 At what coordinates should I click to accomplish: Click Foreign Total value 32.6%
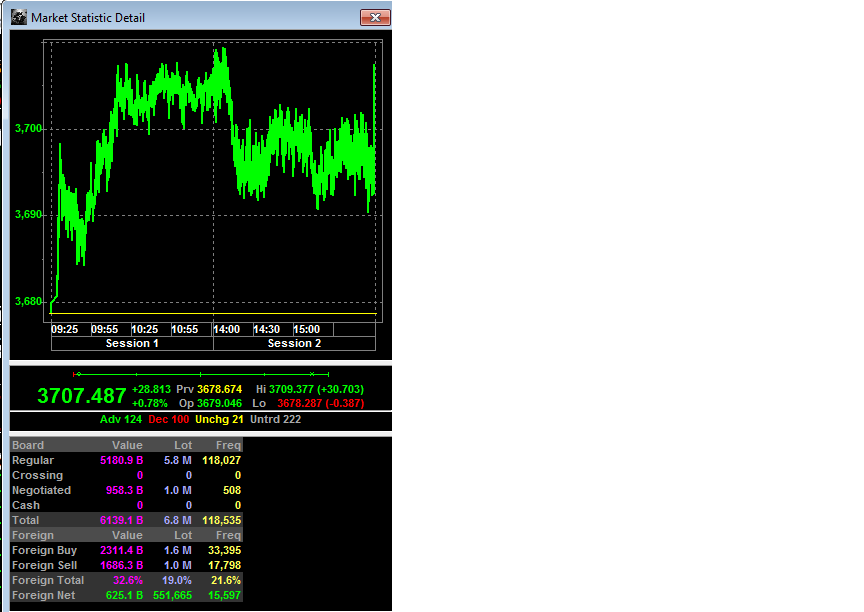[x=128, y=580]
